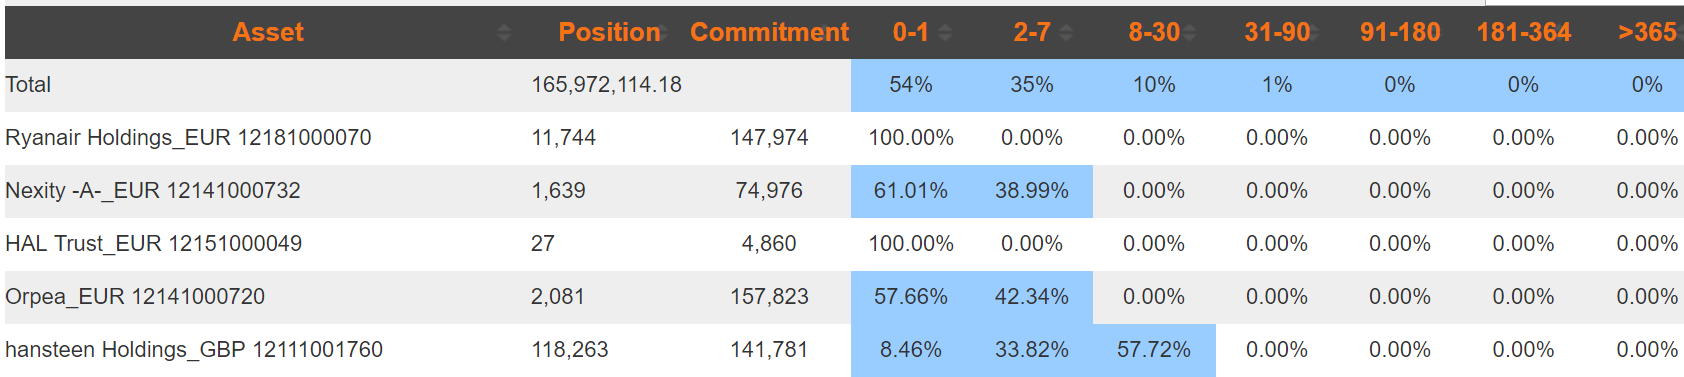Sort by the 181-364 column header
Viewport: 1684px width, 377px height.
pyautogui.click(x=1524, y=32)
